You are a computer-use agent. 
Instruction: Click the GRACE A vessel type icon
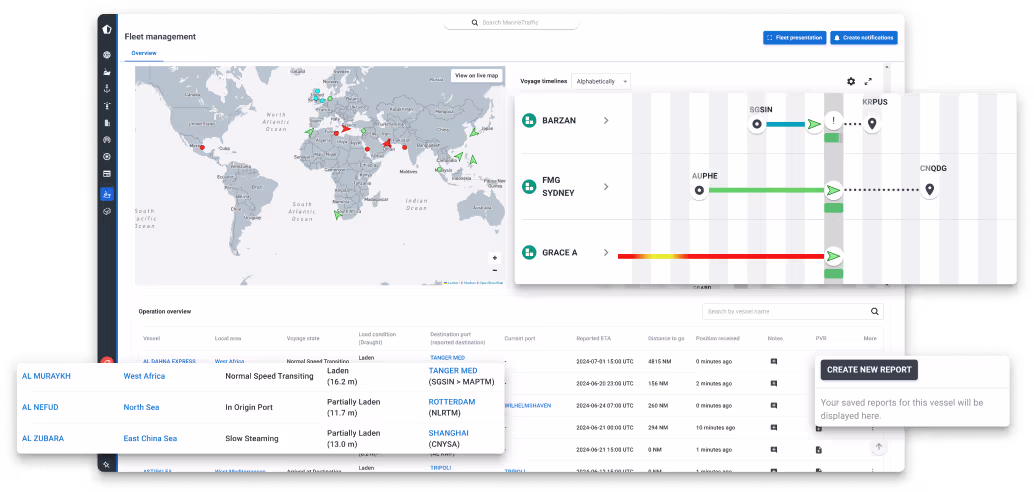click(x=528, y=253)
